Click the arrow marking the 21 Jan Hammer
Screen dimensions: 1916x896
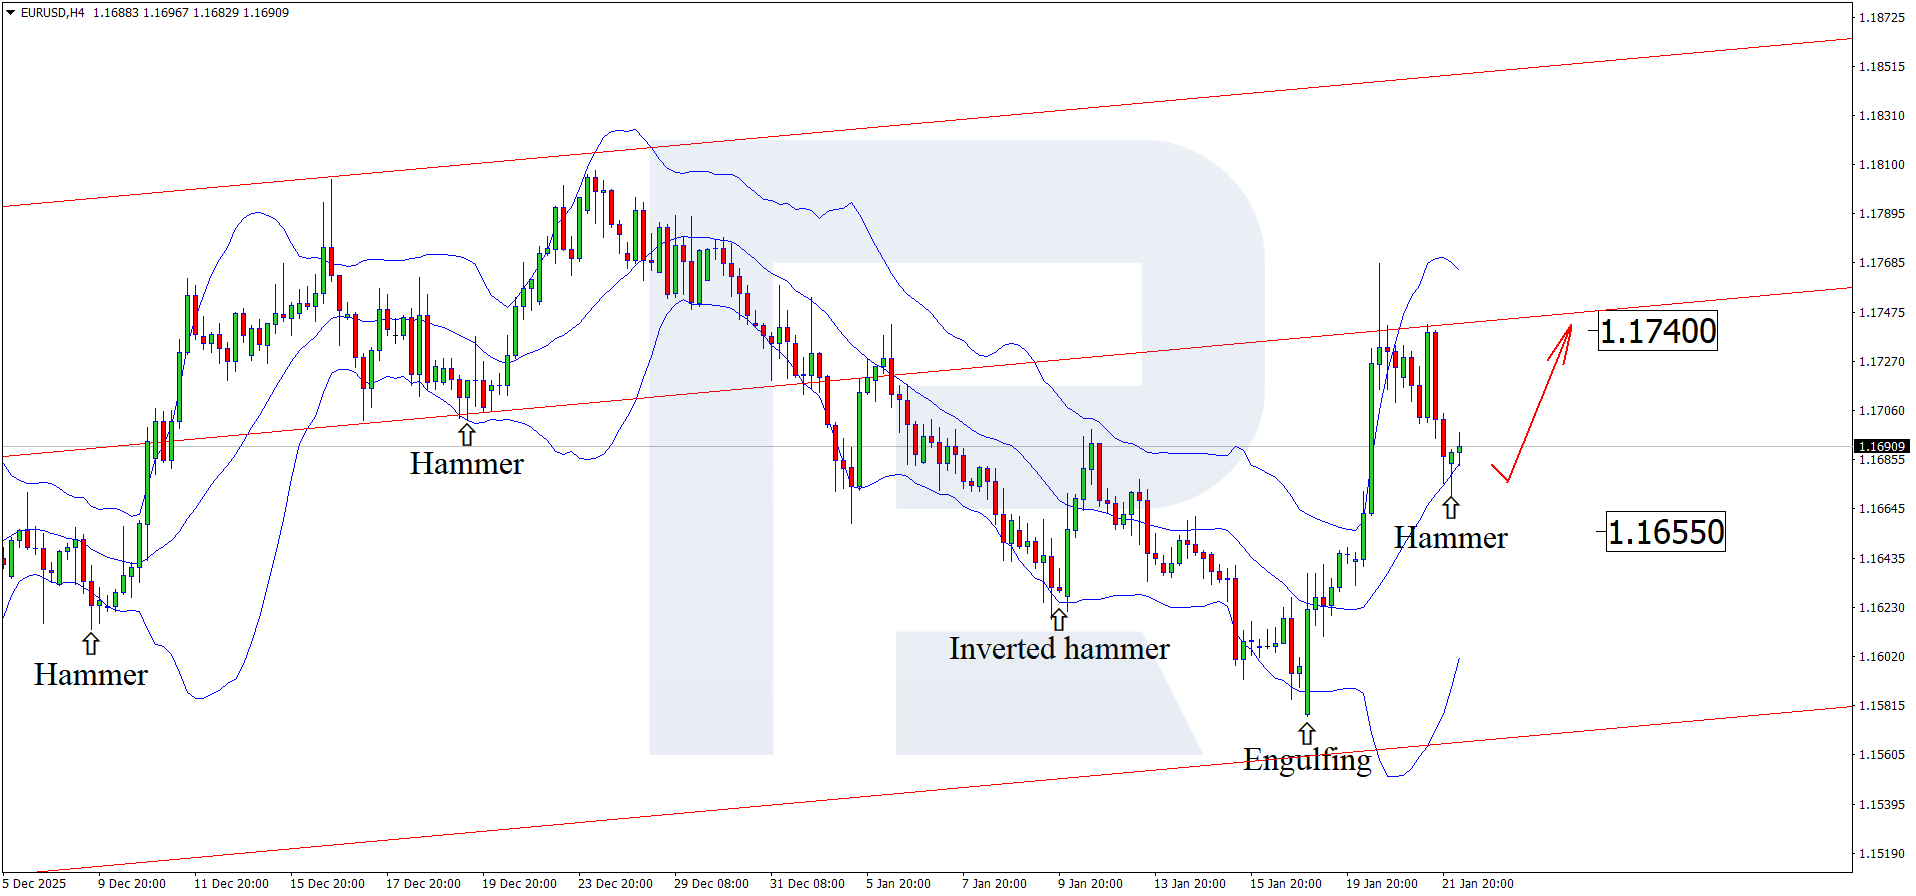pyautogui.click(x=1450, y=508)
